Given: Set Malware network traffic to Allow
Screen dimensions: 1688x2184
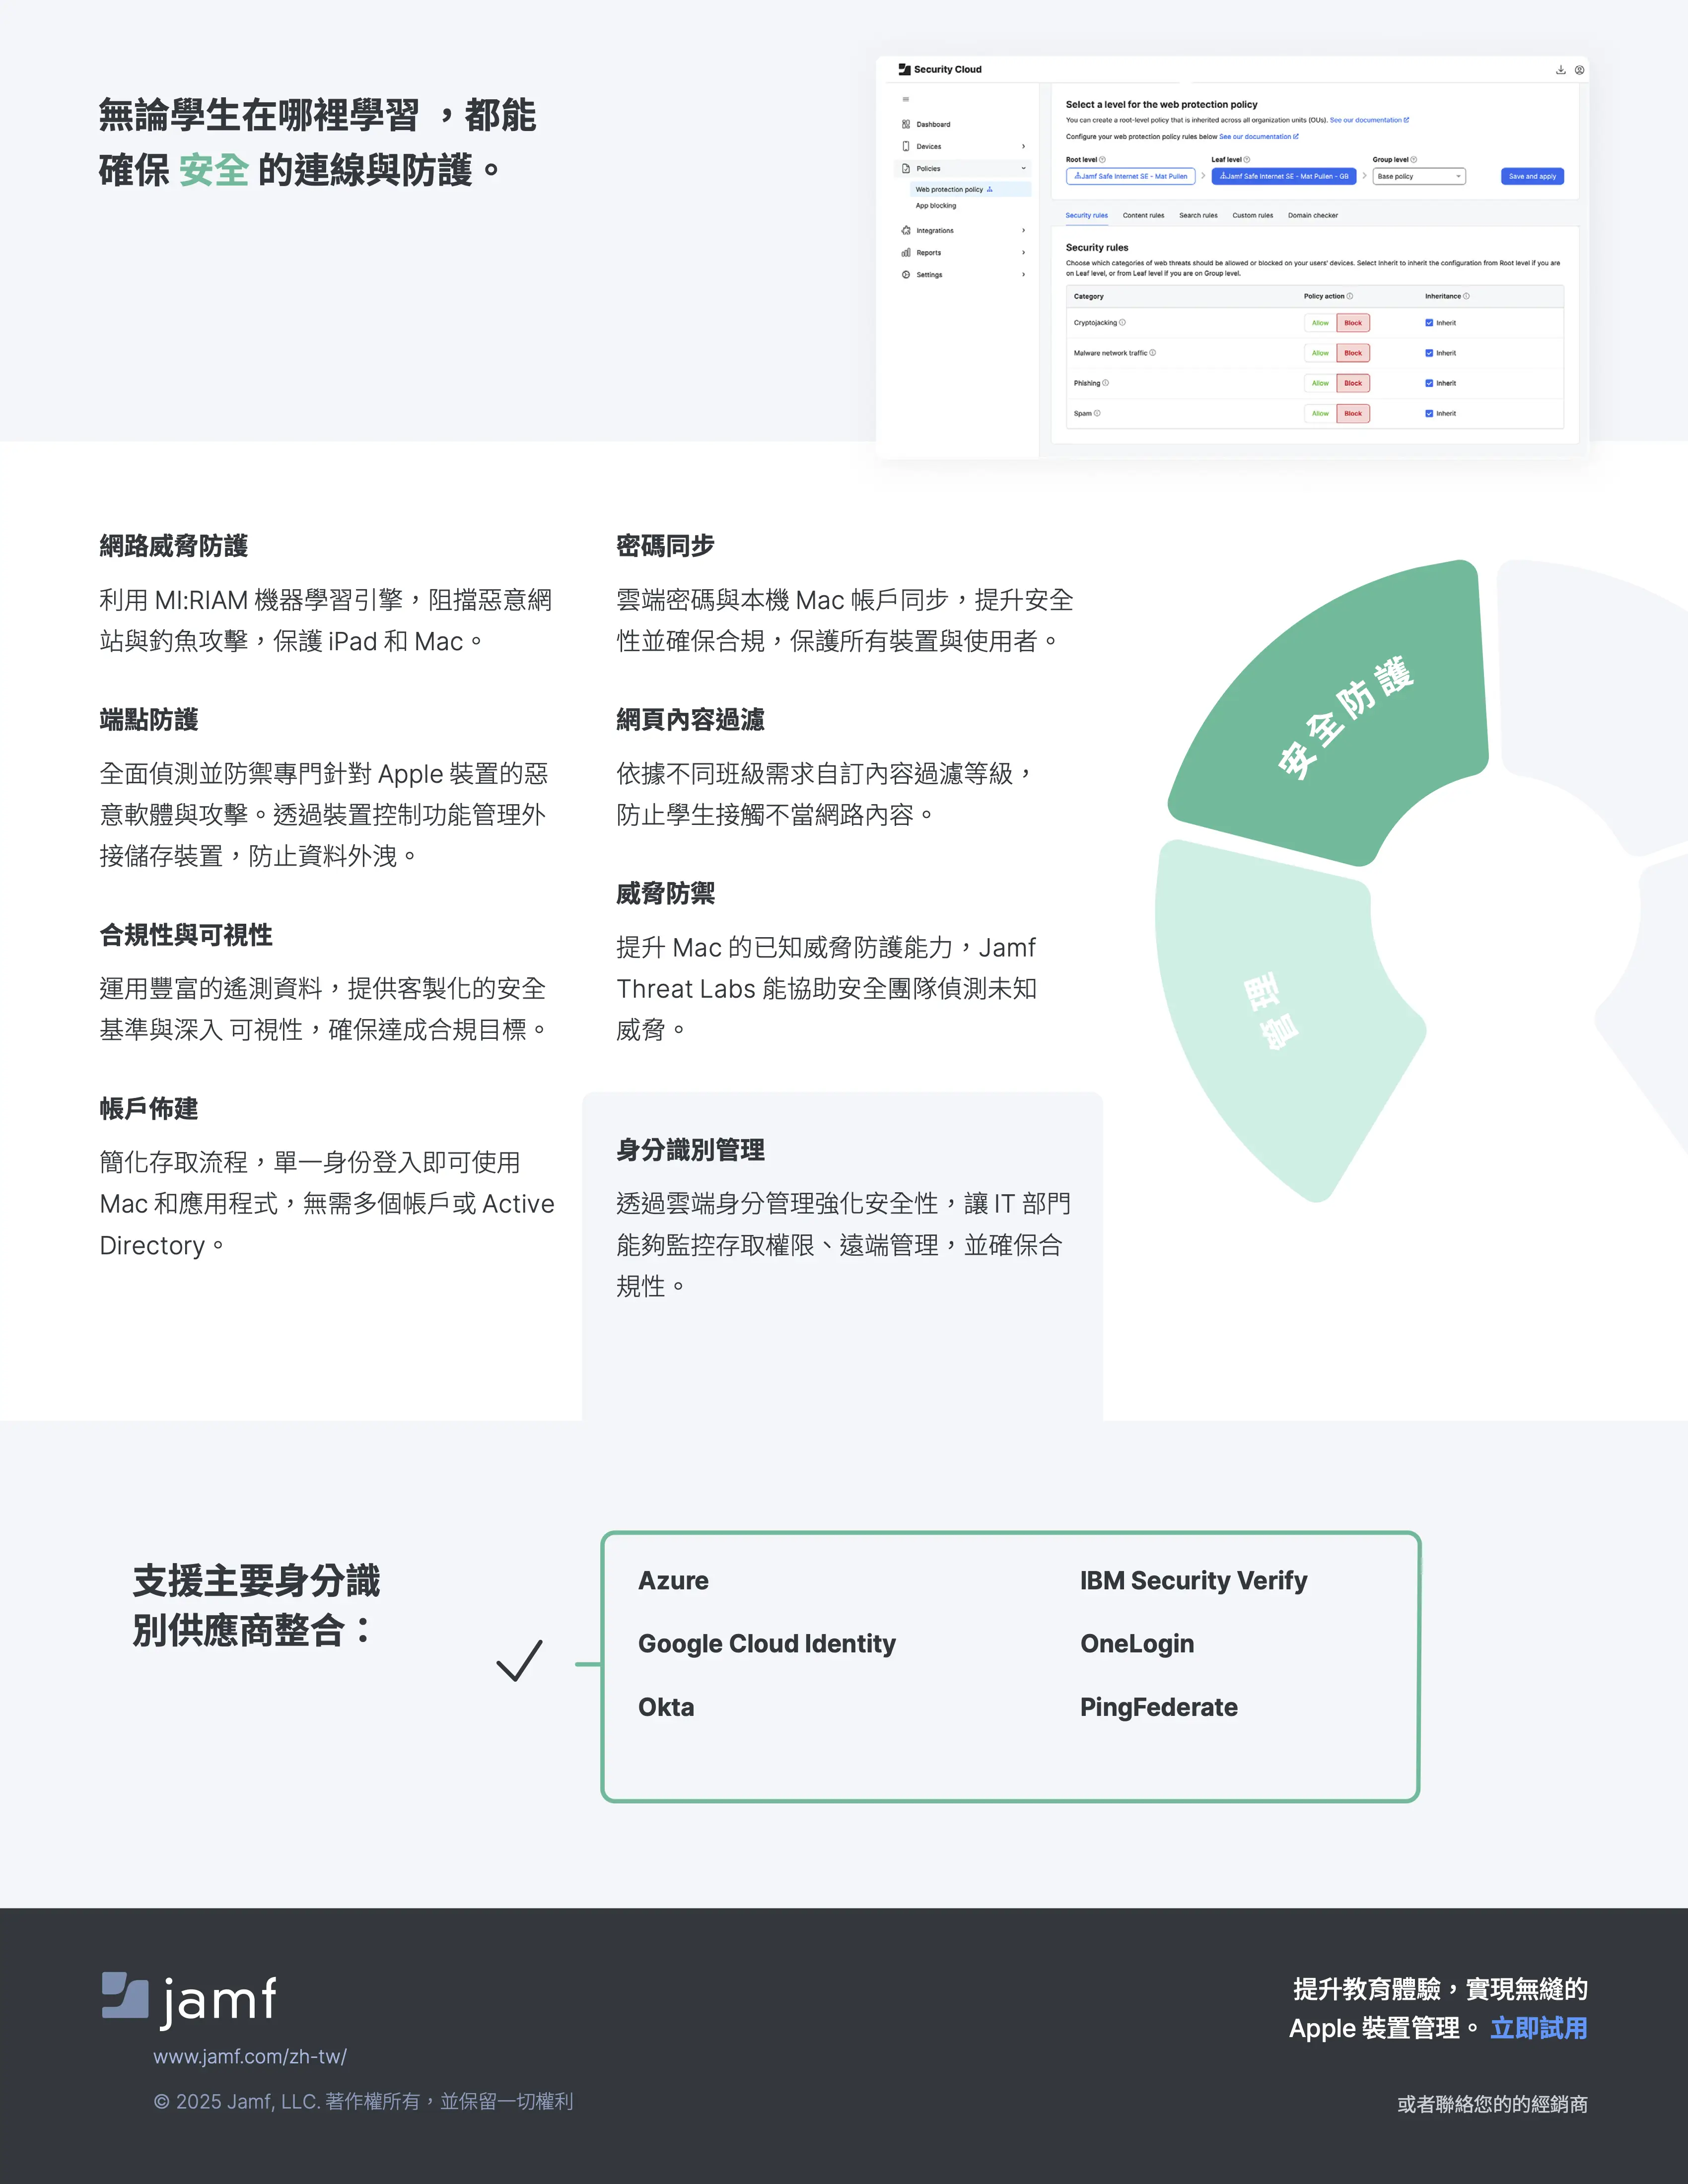Looking at the screenshot, I should [1320, 353].
